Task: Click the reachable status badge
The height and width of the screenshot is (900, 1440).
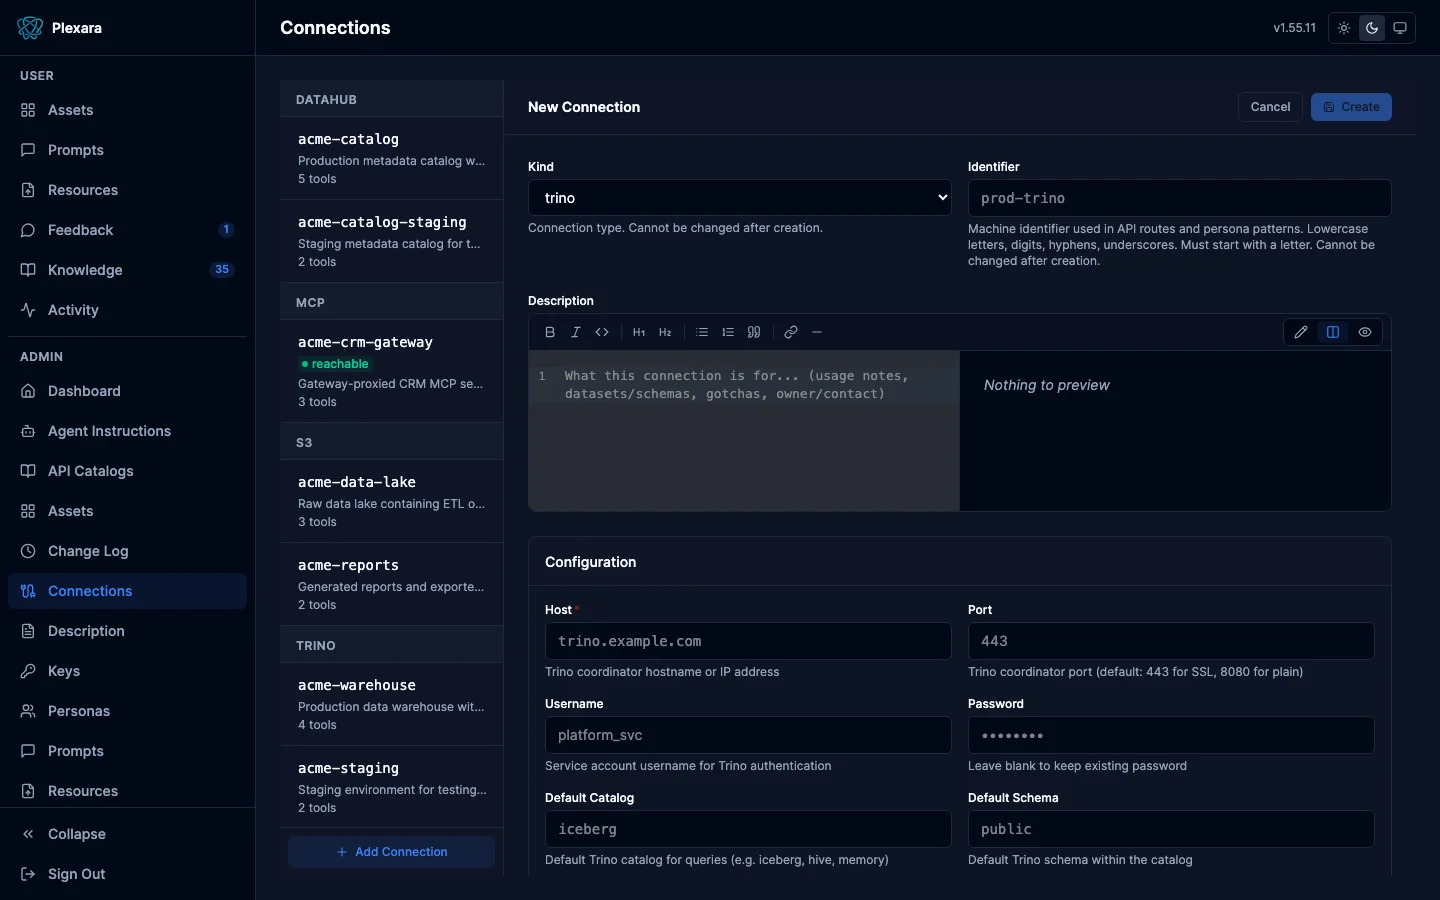Action: (x=335, y=364)
